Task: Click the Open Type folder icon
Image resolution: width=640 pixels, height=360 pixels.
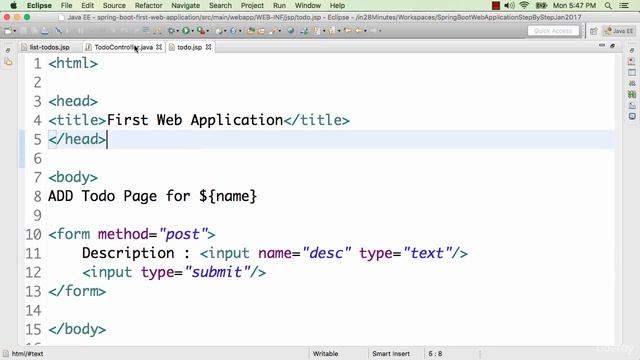Action: click(x=251, y=31)
